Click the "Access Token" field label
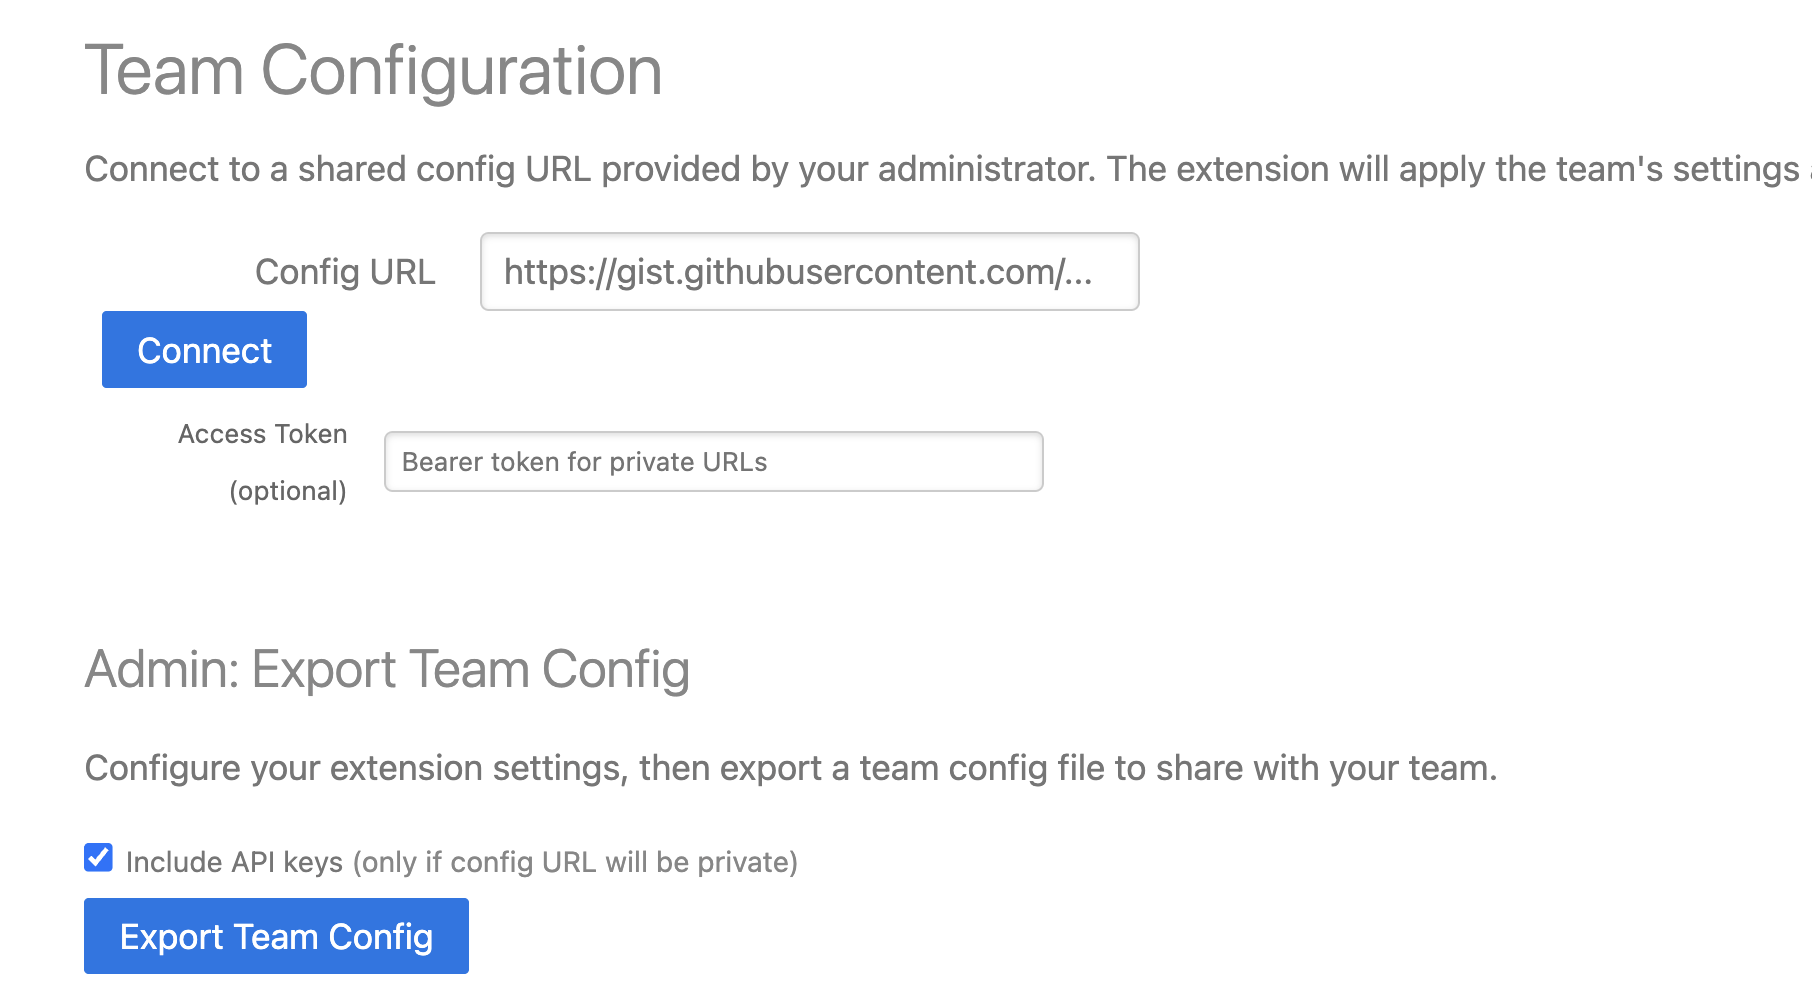The width and height of the screenshot is (1812, 1000). pyautogui.click(x=262, y=434)
